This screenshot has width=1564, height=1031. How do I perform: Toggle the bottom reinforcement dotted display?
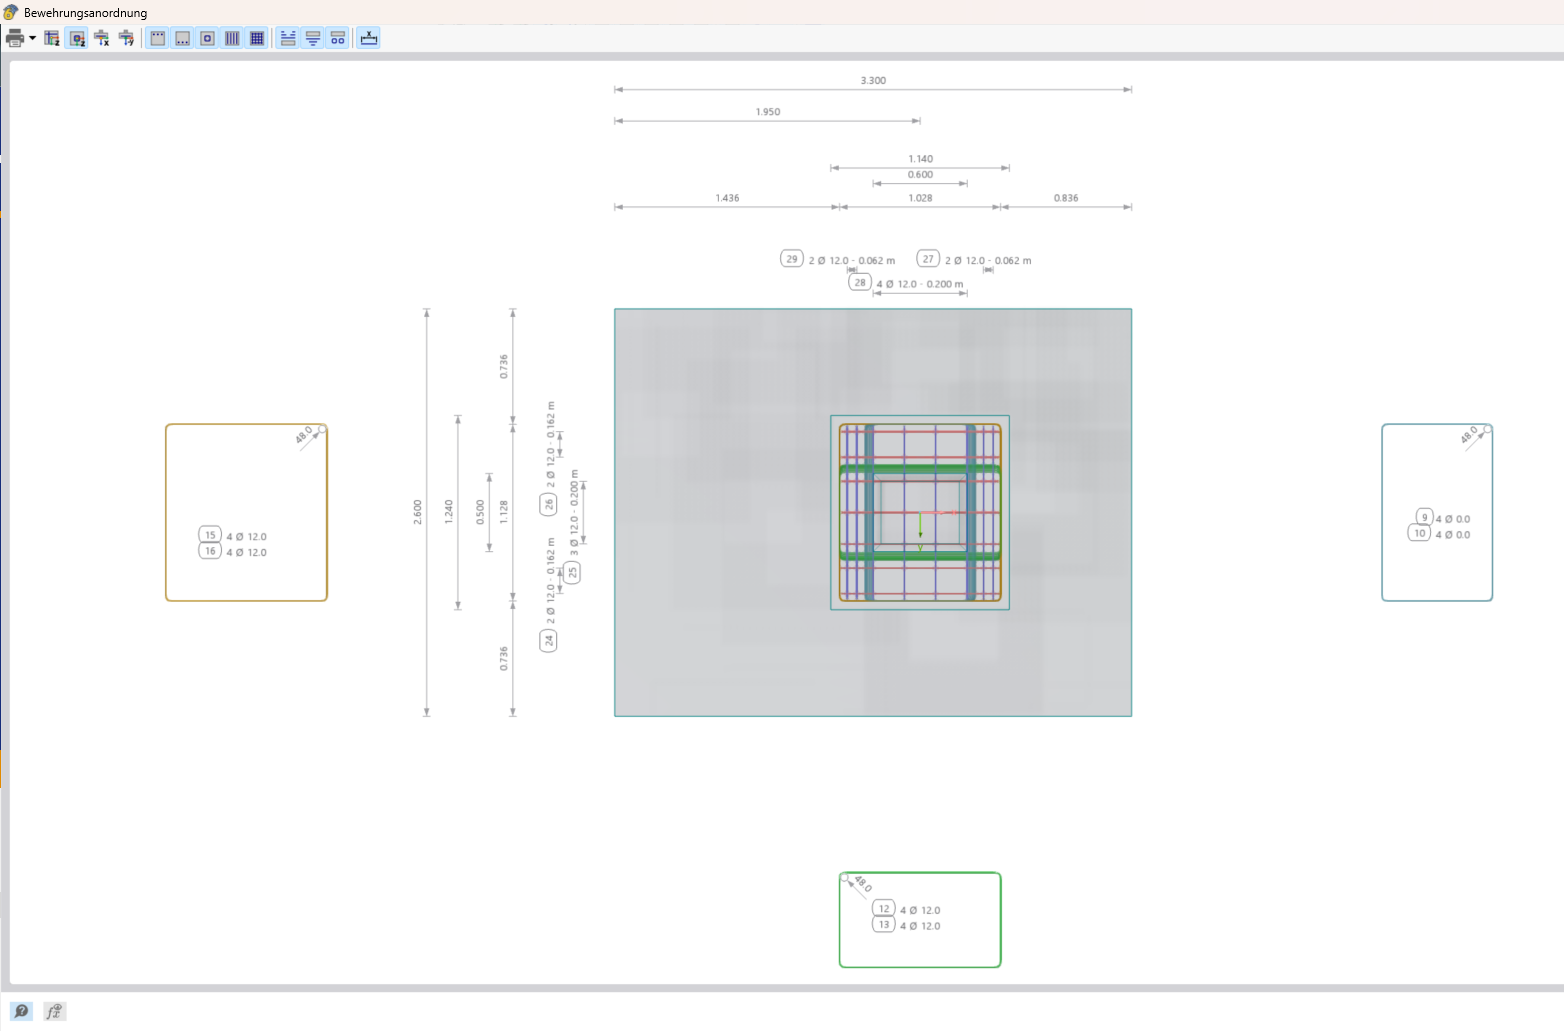pyautogui.click(x=182, y=38)
